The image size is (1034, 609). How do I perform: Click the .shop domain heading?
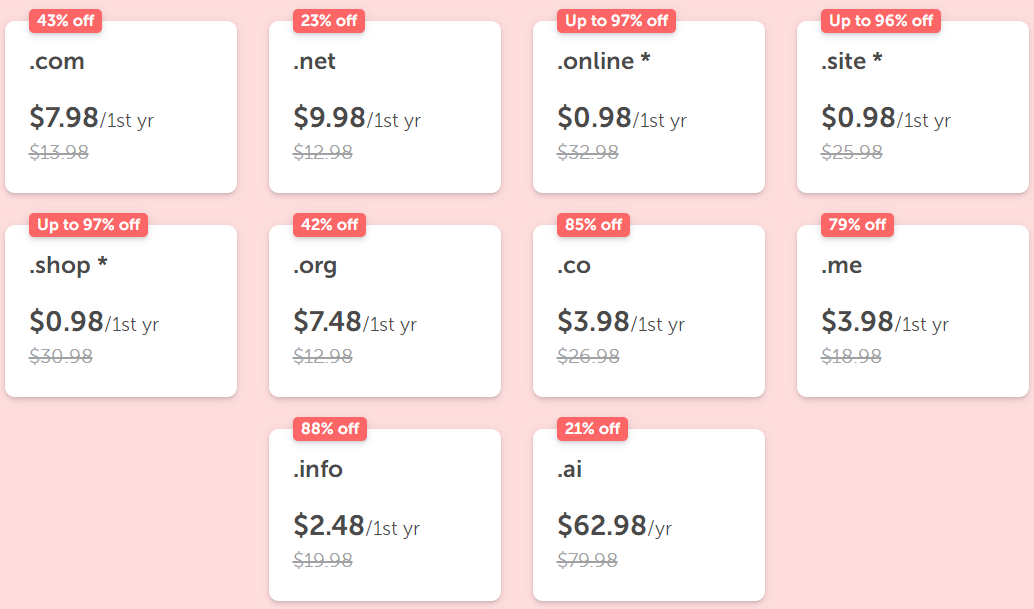click(x=68, y=266)
